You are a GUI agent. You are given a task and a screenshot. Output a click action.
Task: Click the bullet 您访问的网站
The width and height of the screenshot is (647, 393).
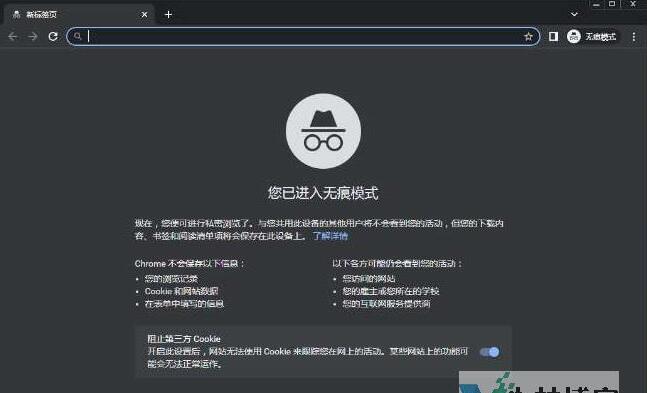[x=368, y=279]
